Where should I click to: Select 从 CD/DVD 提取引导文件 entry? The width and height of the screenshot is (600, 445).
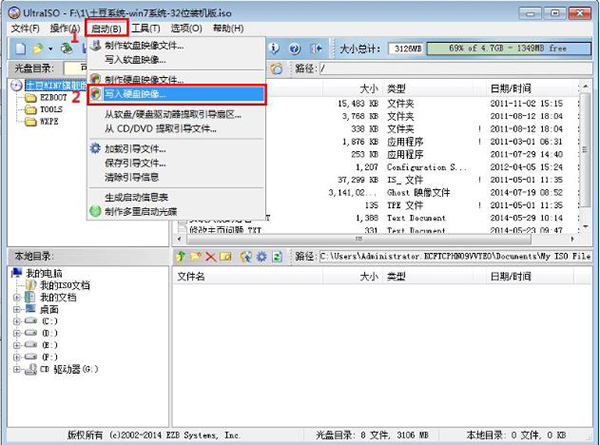(176, 129)
